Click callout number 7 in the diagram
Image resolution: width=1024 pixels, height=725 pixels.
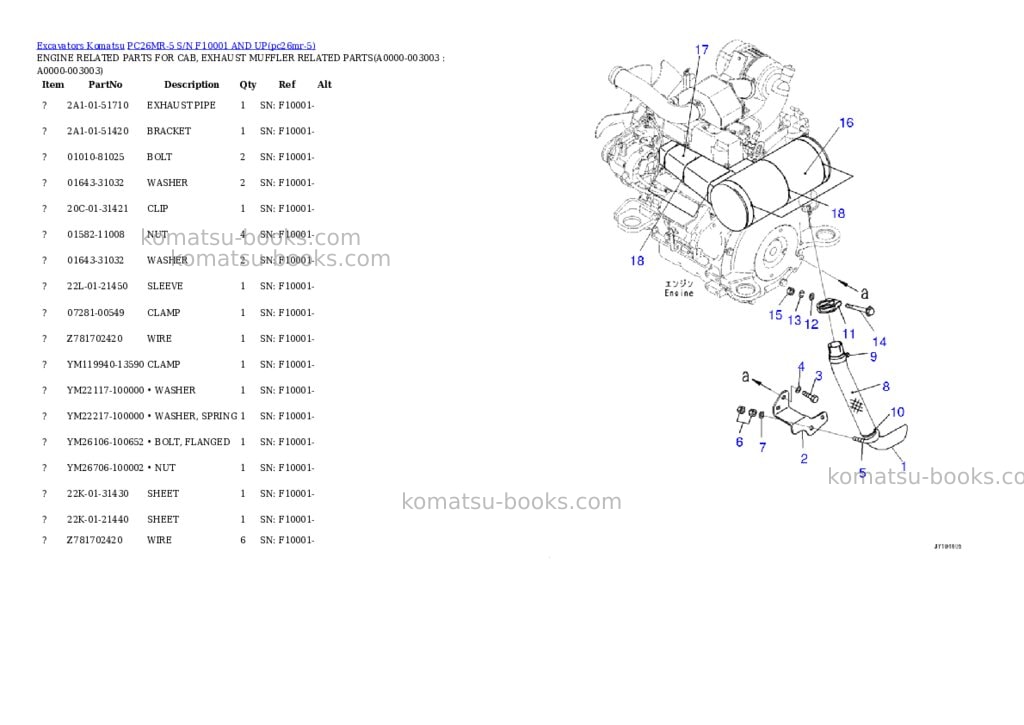tap(762, 447)
